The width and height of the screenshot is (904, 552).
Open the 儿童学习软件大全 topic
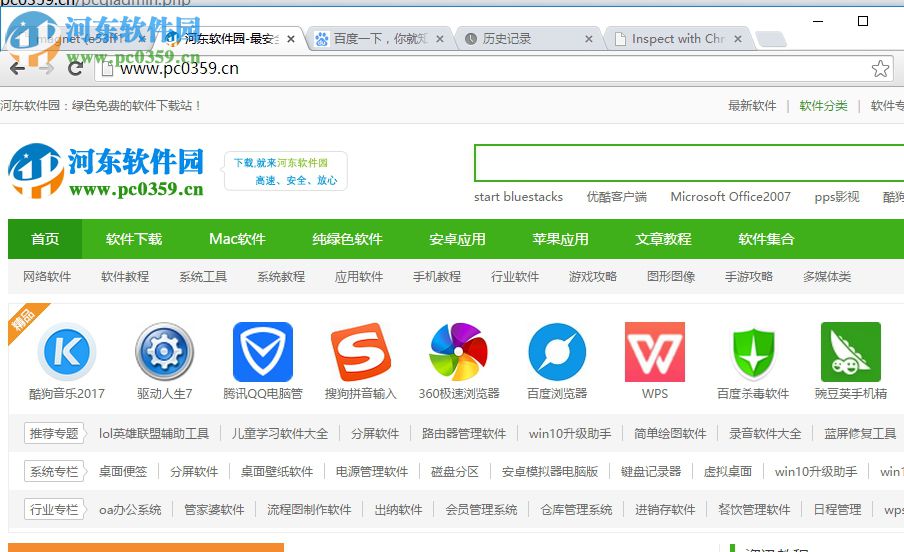(280, 433)
